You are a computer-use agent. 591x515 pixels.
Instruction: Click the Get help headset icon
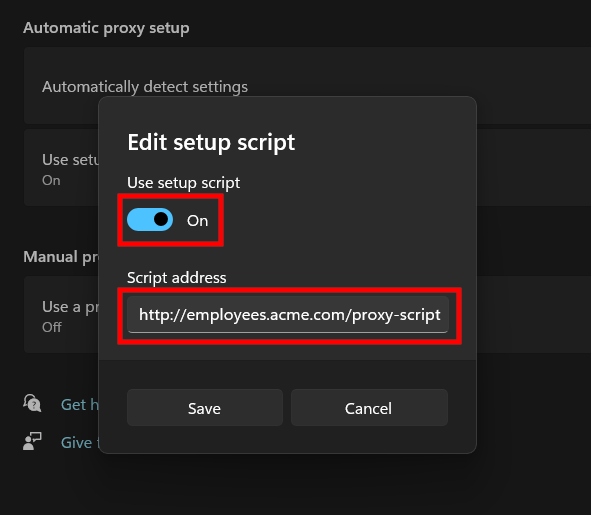click(x=32, y=403)
